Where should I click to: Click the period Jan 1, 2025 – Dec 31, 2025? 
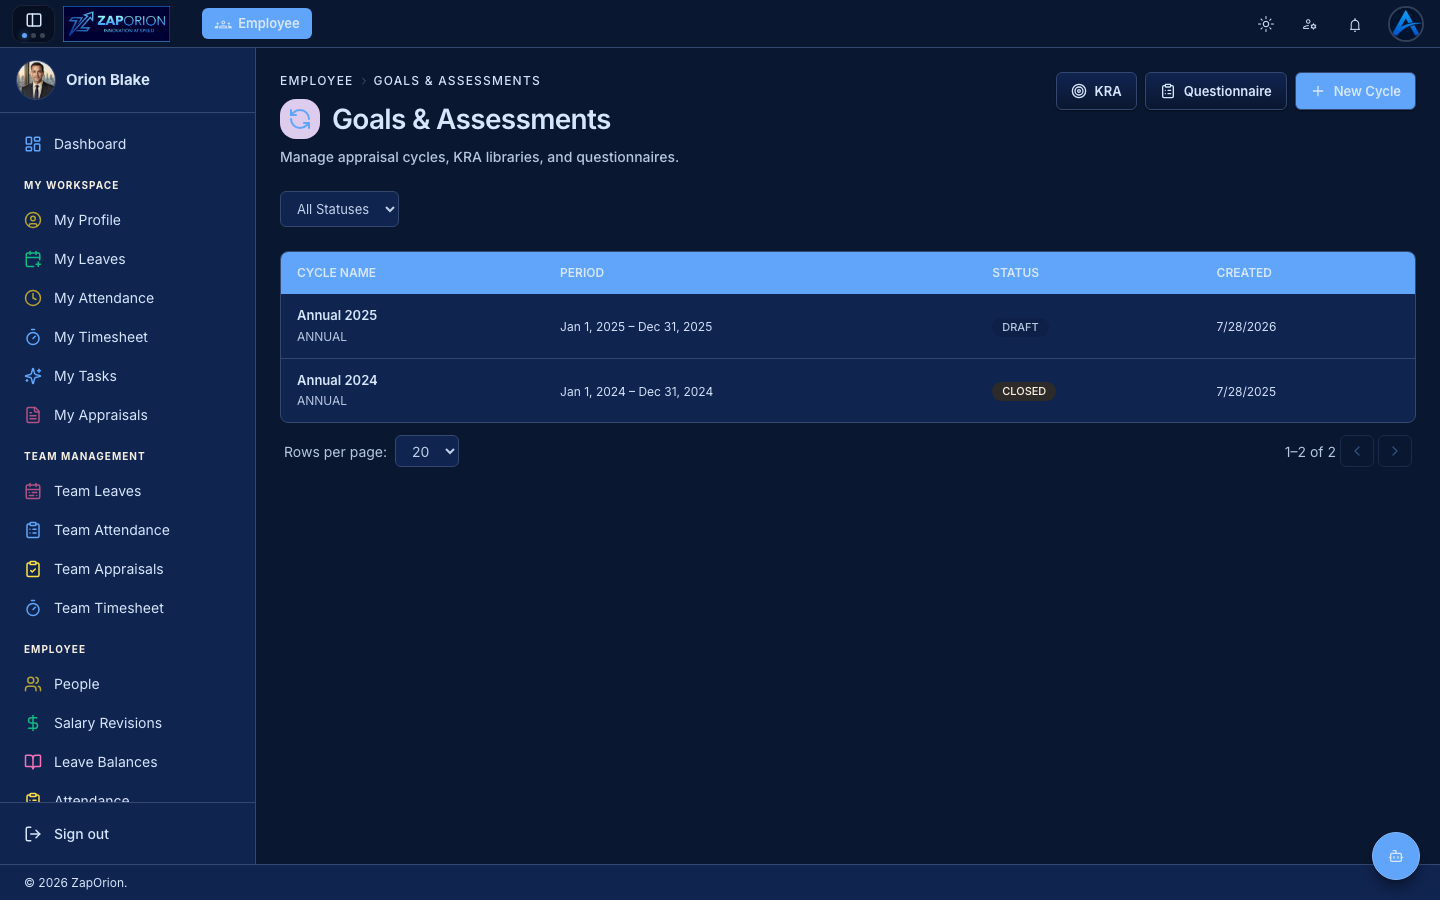pyautogui.click(x=636, y=327)
